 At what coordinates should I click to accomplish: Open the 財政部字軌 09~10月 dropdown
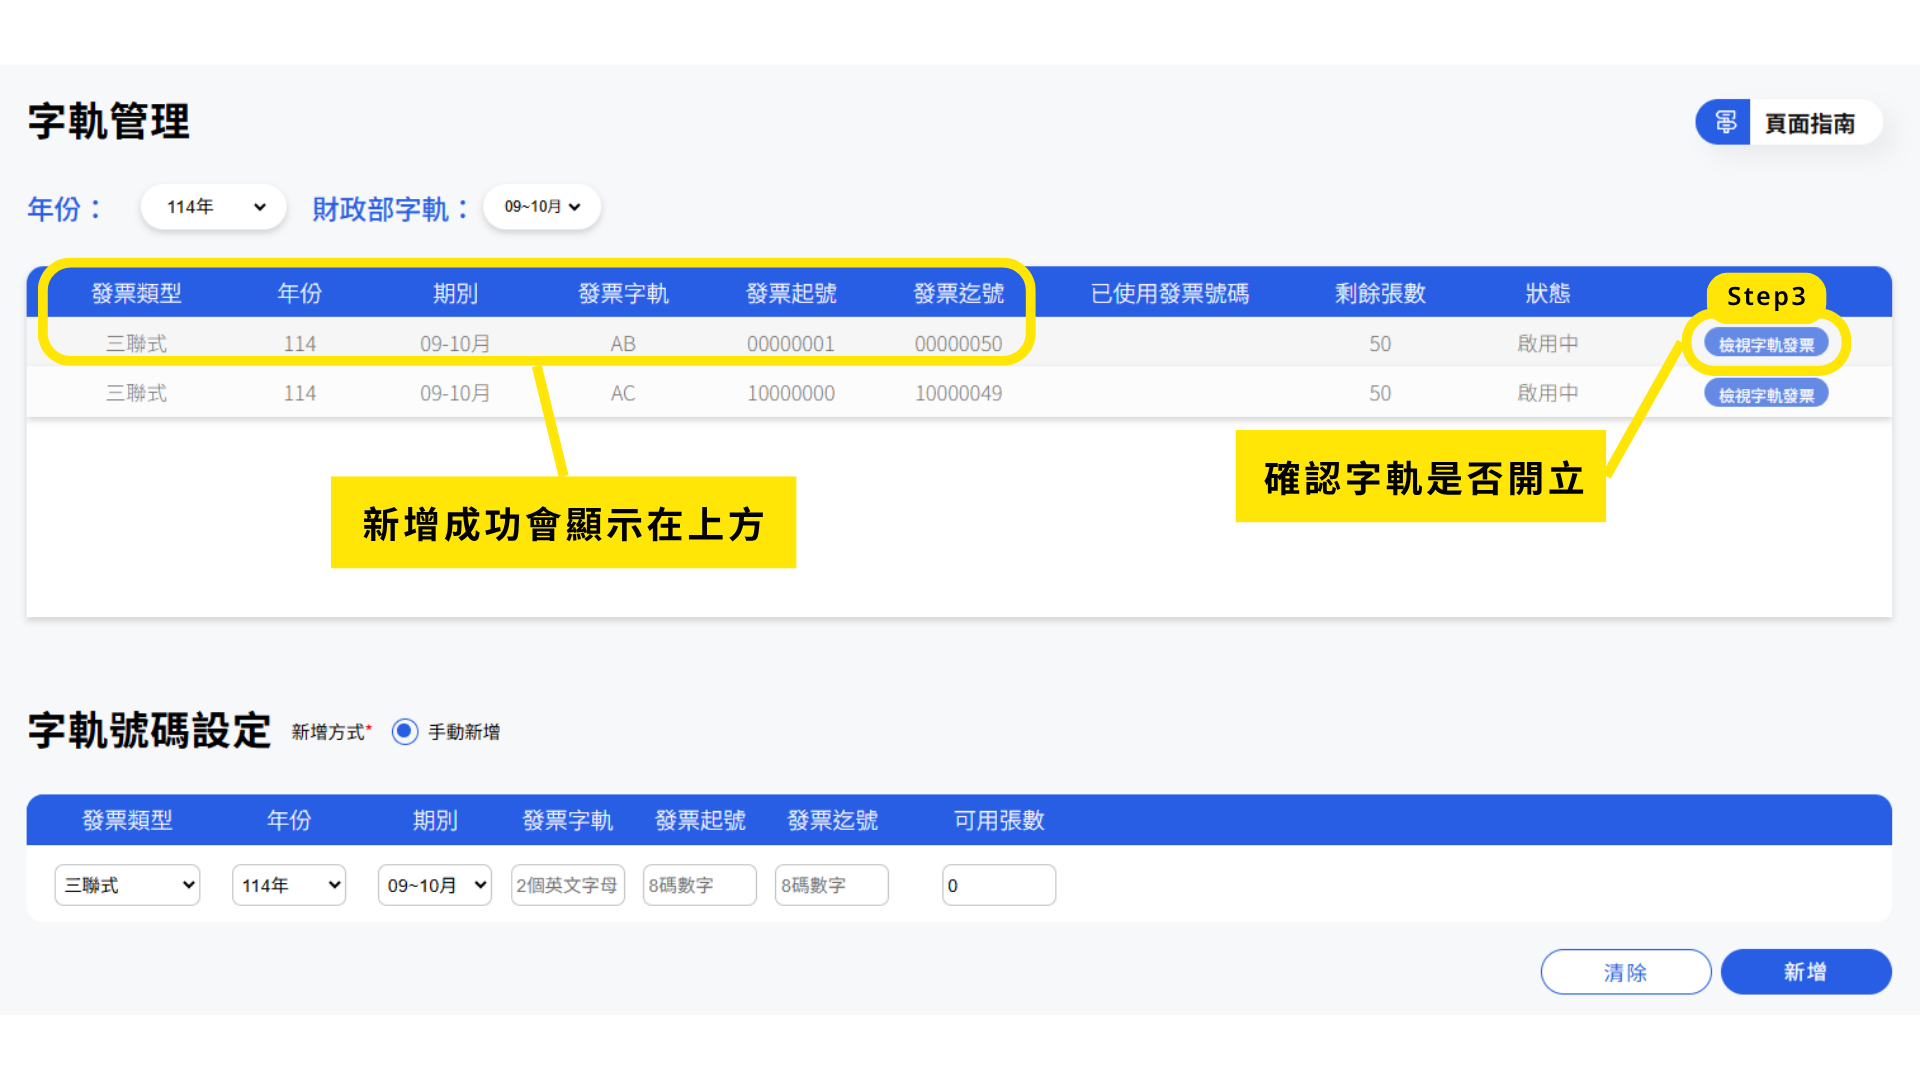click(541, 207)
